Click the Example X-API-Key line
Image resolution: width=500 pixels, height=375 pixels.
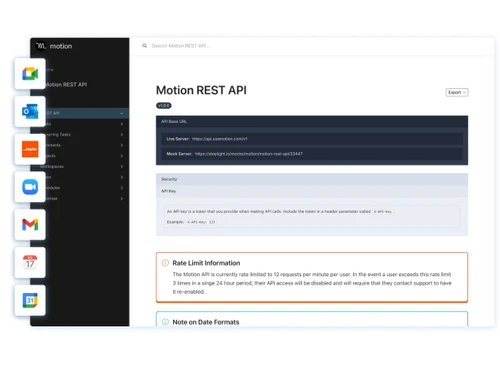pyautogui.click(x=191, y=222)
